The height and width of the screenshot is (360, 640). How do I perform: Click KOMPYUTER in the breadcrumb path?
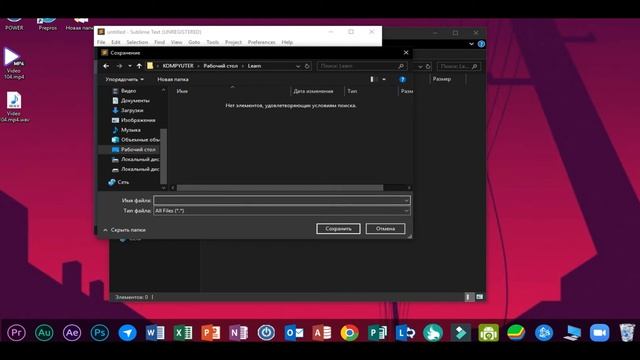coord(178,66)
